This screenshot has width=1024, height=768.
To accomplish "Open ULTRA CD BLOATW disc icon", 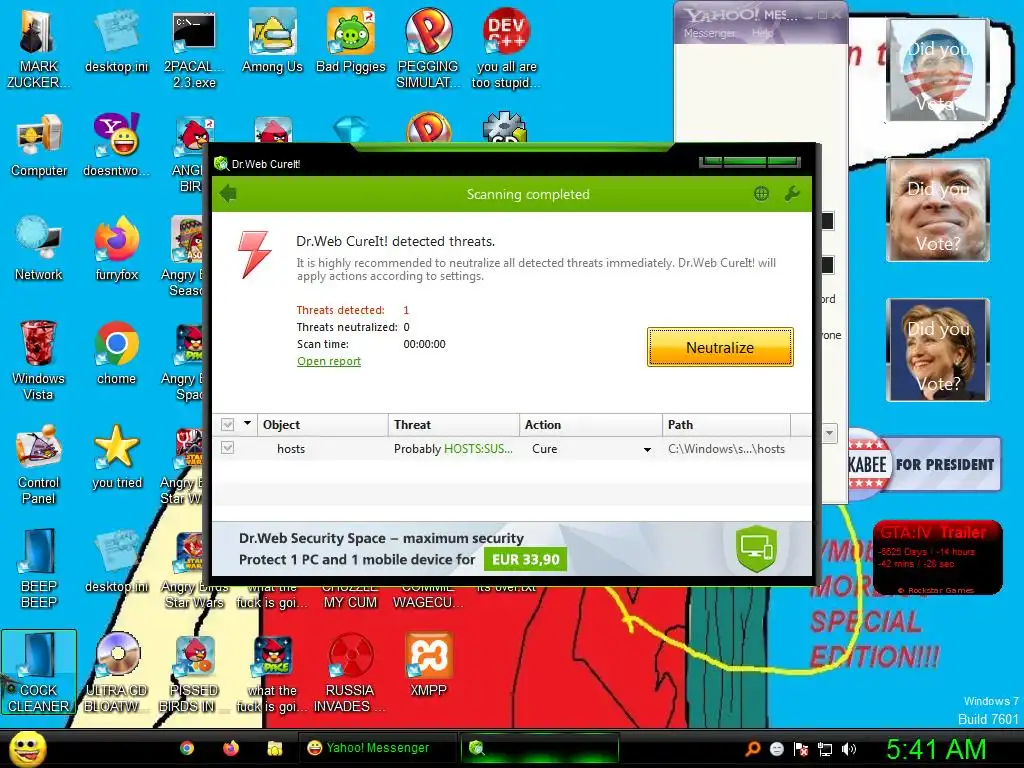I will [116, 672].
